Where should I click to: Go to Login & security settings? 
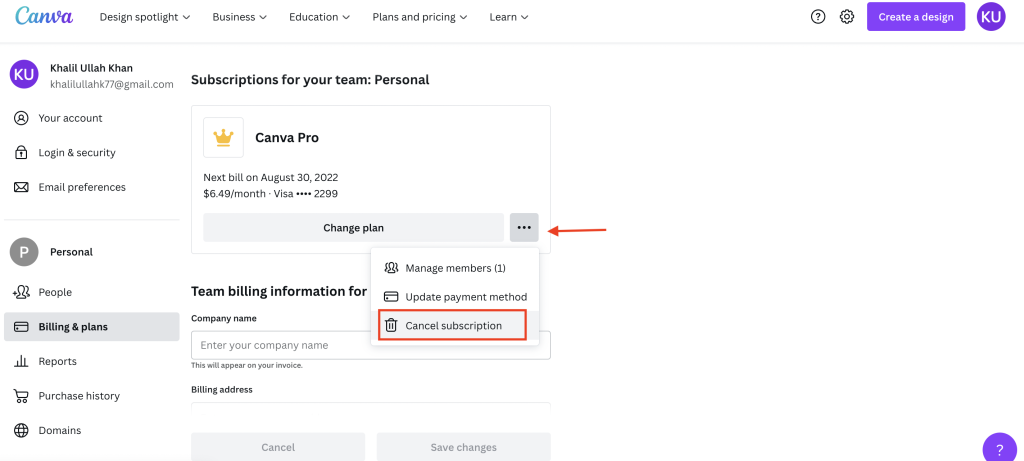pos(76,153)
